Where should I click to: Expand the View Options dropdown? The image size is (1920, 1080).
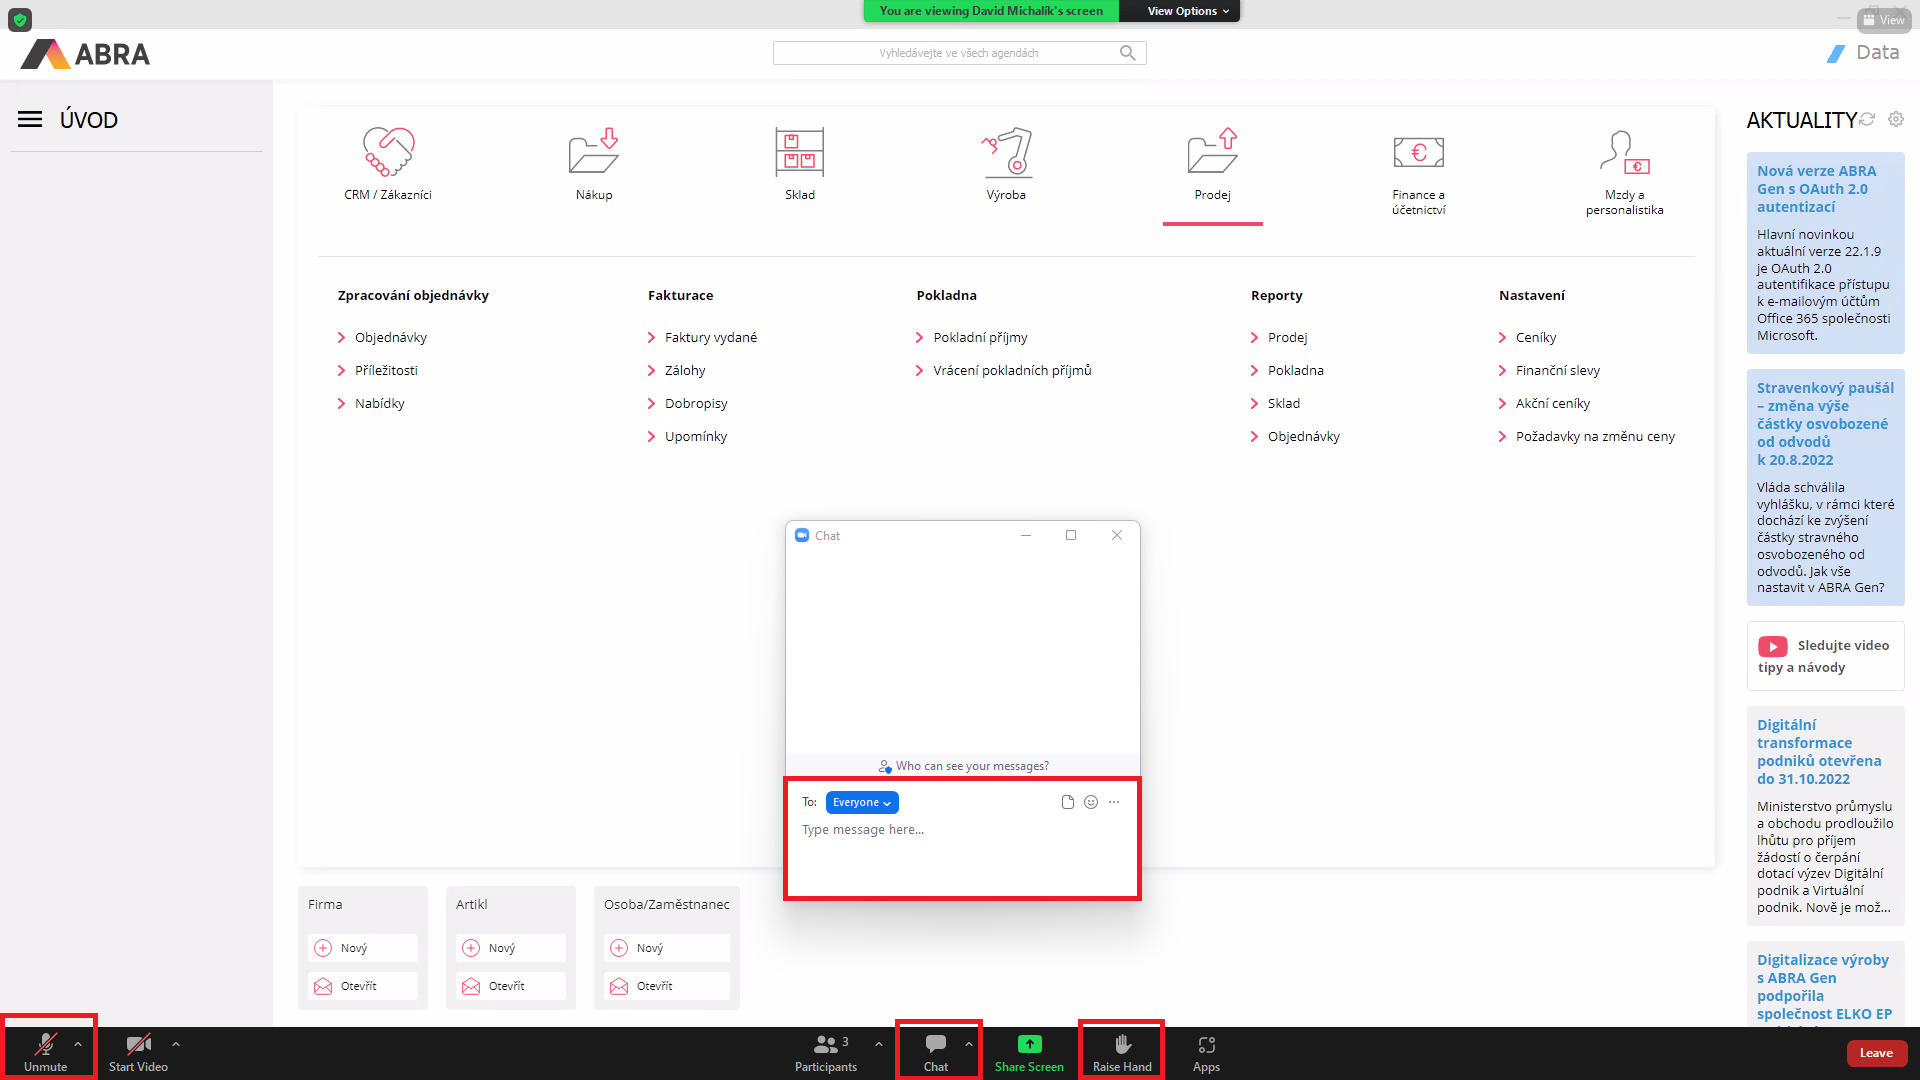1187,11
